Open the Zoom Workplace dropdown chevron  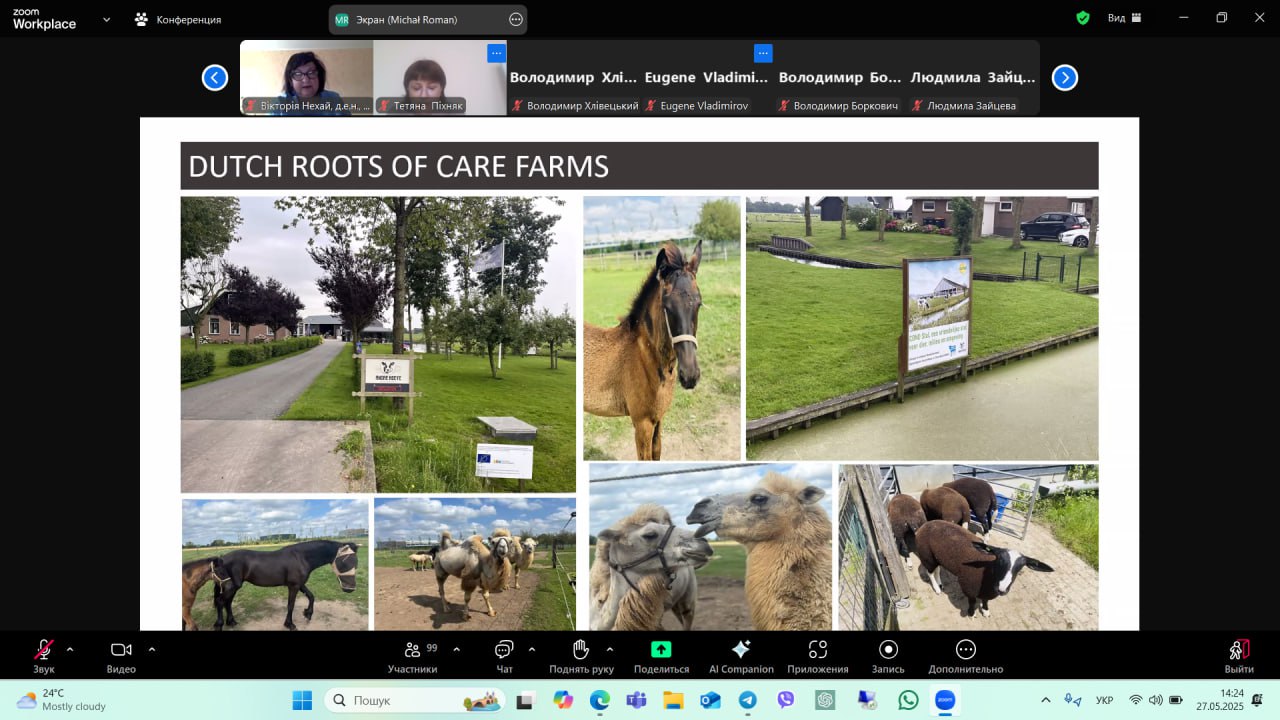pyautogui.click(x=107, y=19)
